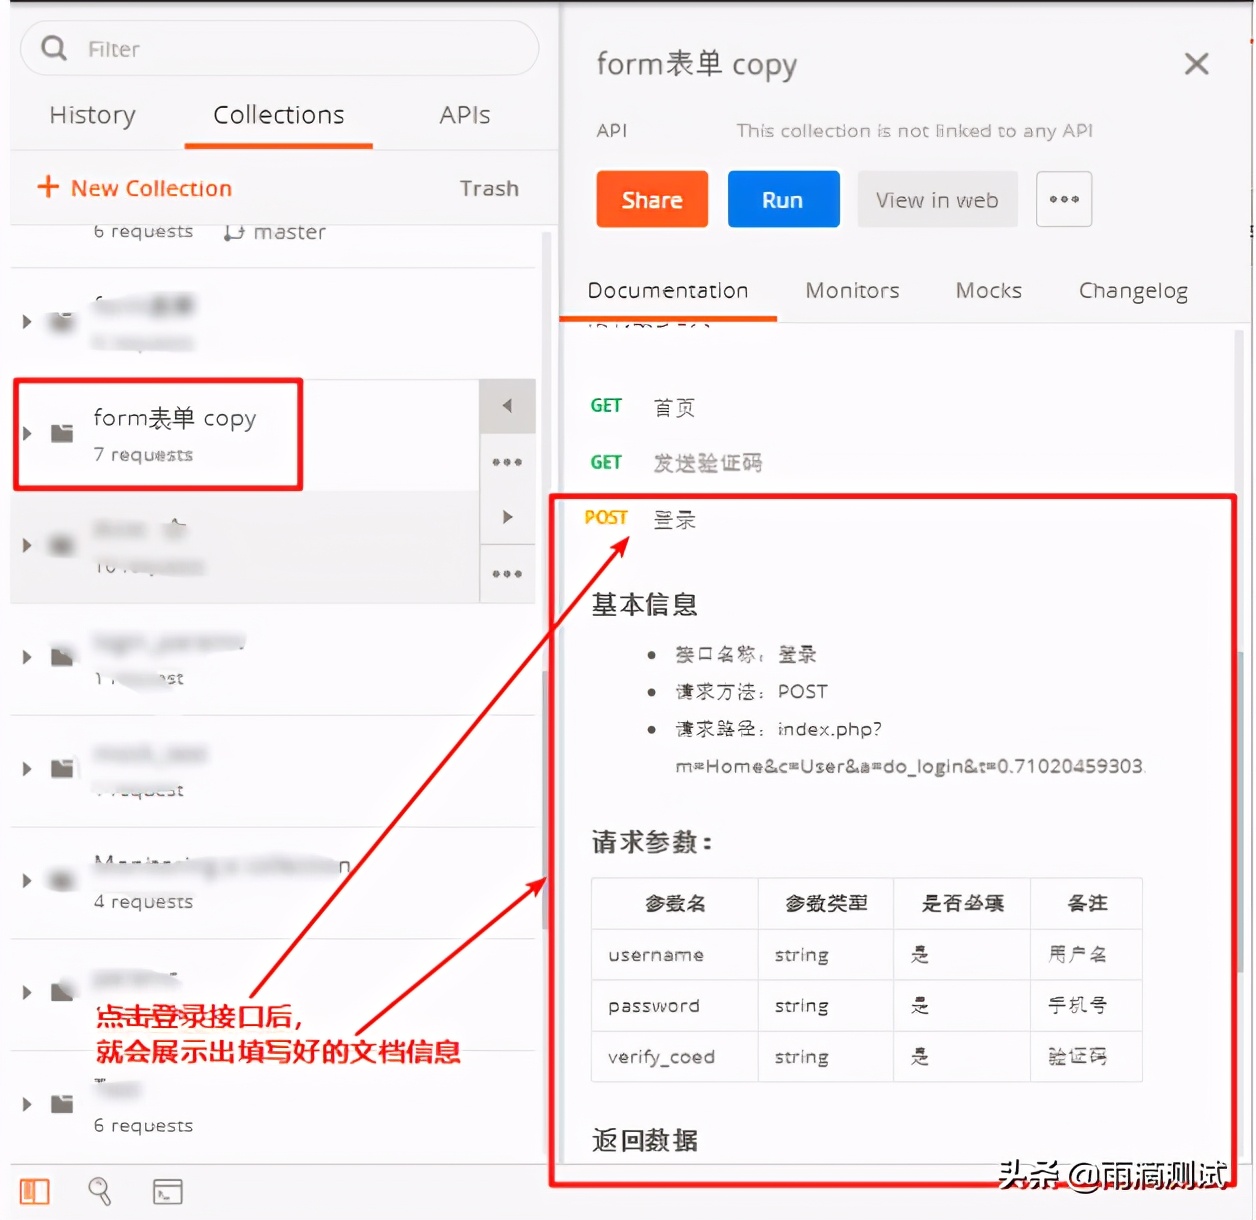Screen dimensions: 1256x1220
Task: Click the Share button
Action: pos(651,199)
